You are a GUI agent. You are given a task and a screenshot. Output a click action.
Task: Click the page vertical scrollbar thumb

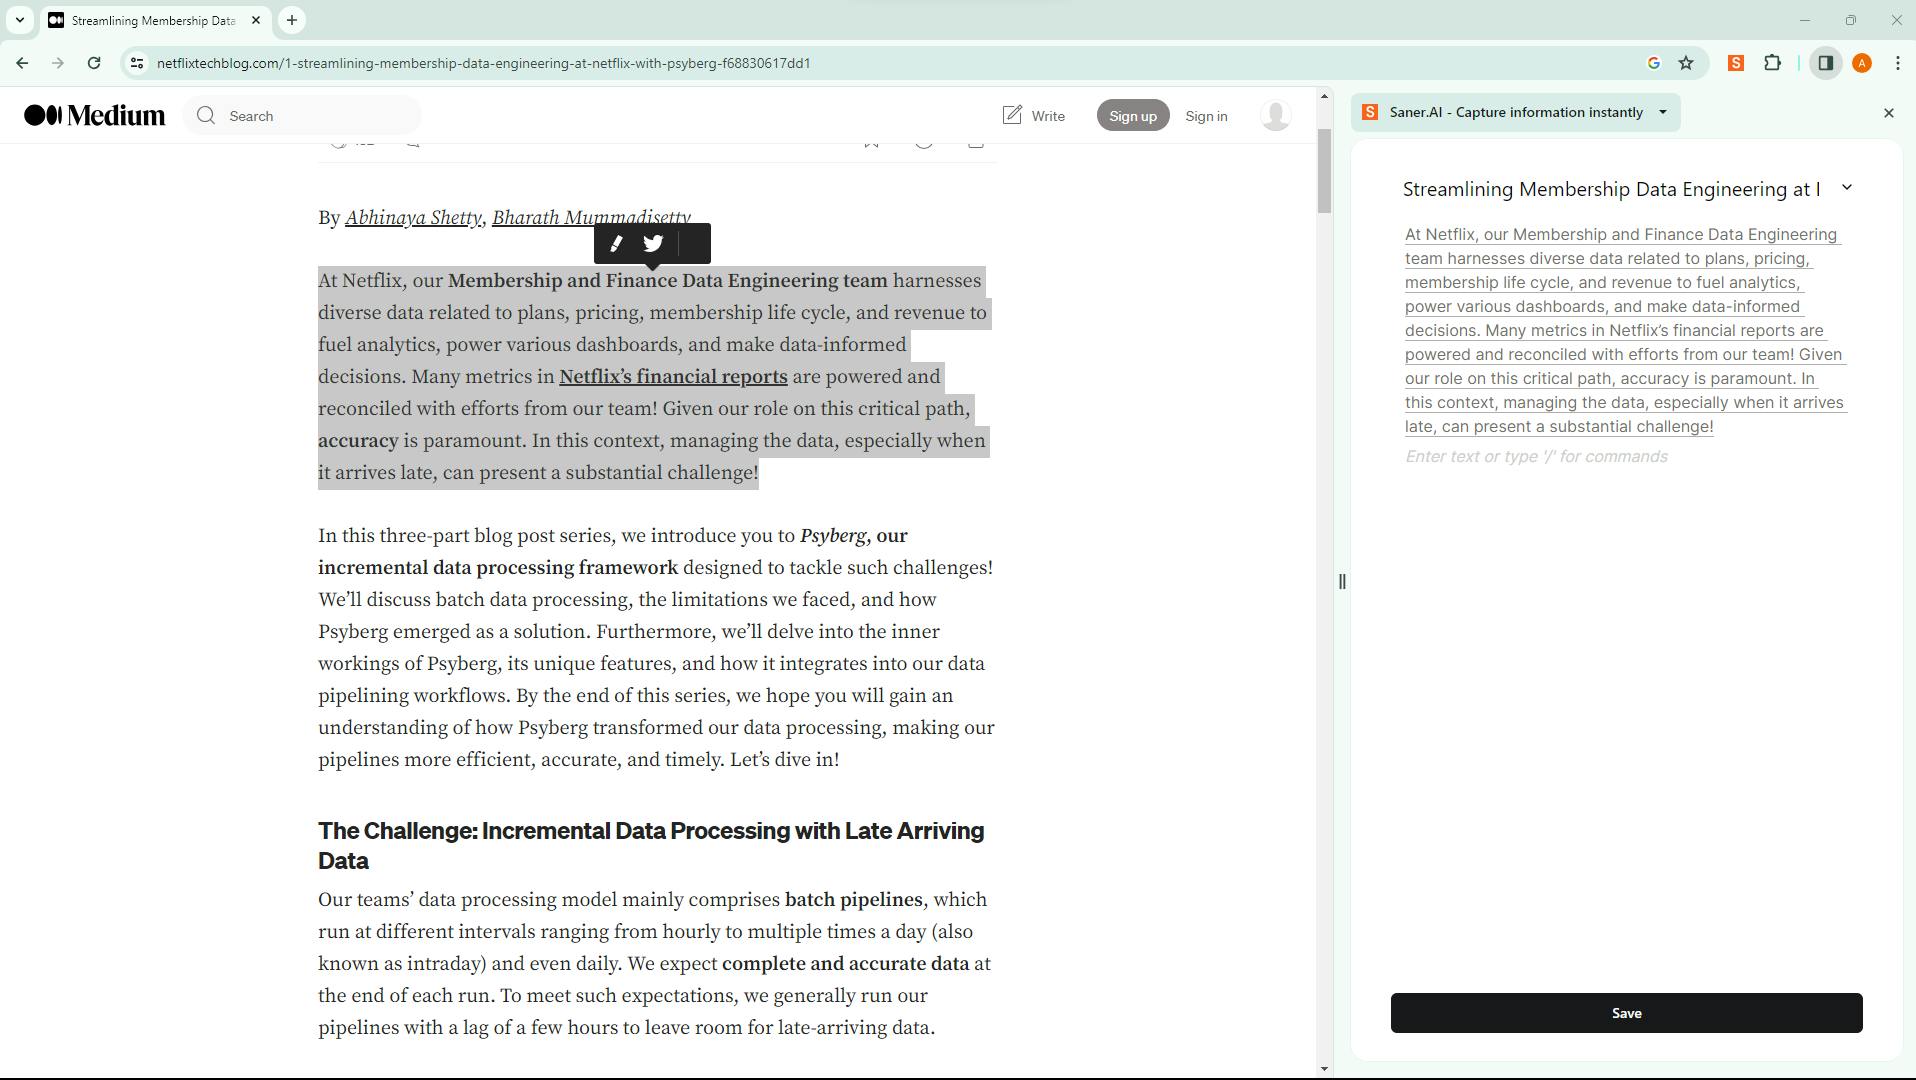pyautogui.click(x=1324, y=170)
